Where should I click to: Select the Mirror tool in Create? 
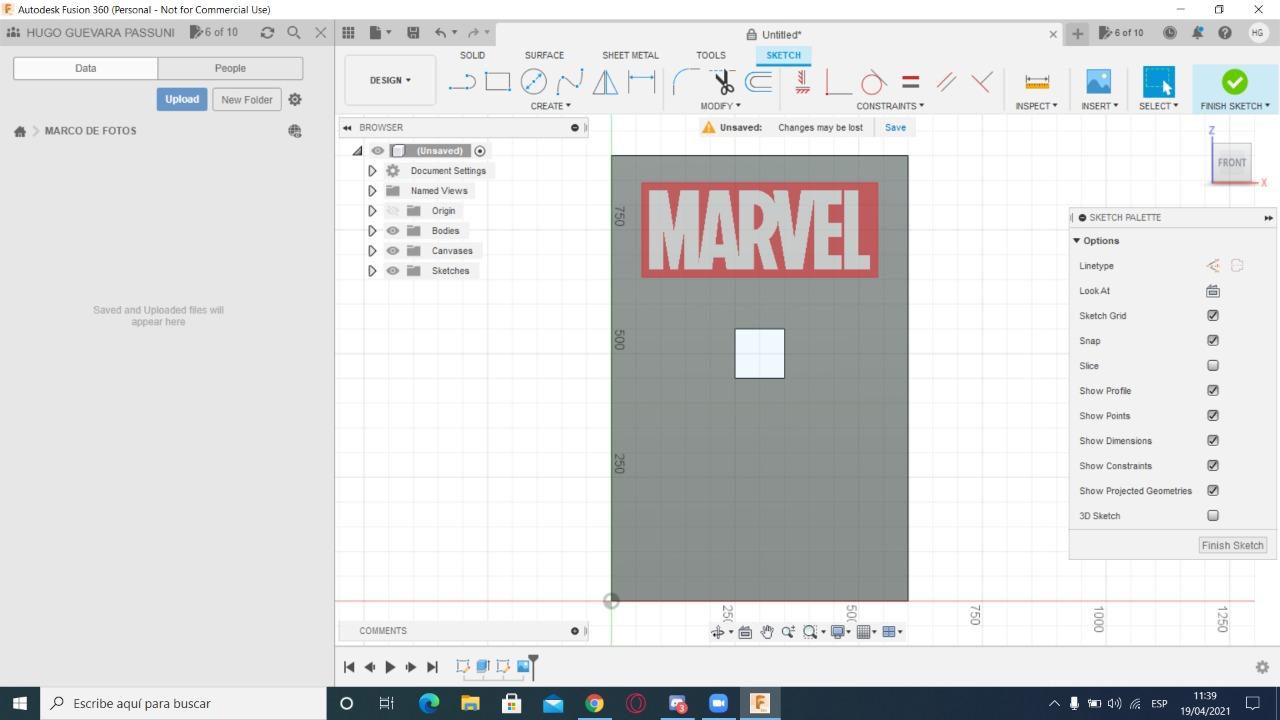(x=605, y=82)
